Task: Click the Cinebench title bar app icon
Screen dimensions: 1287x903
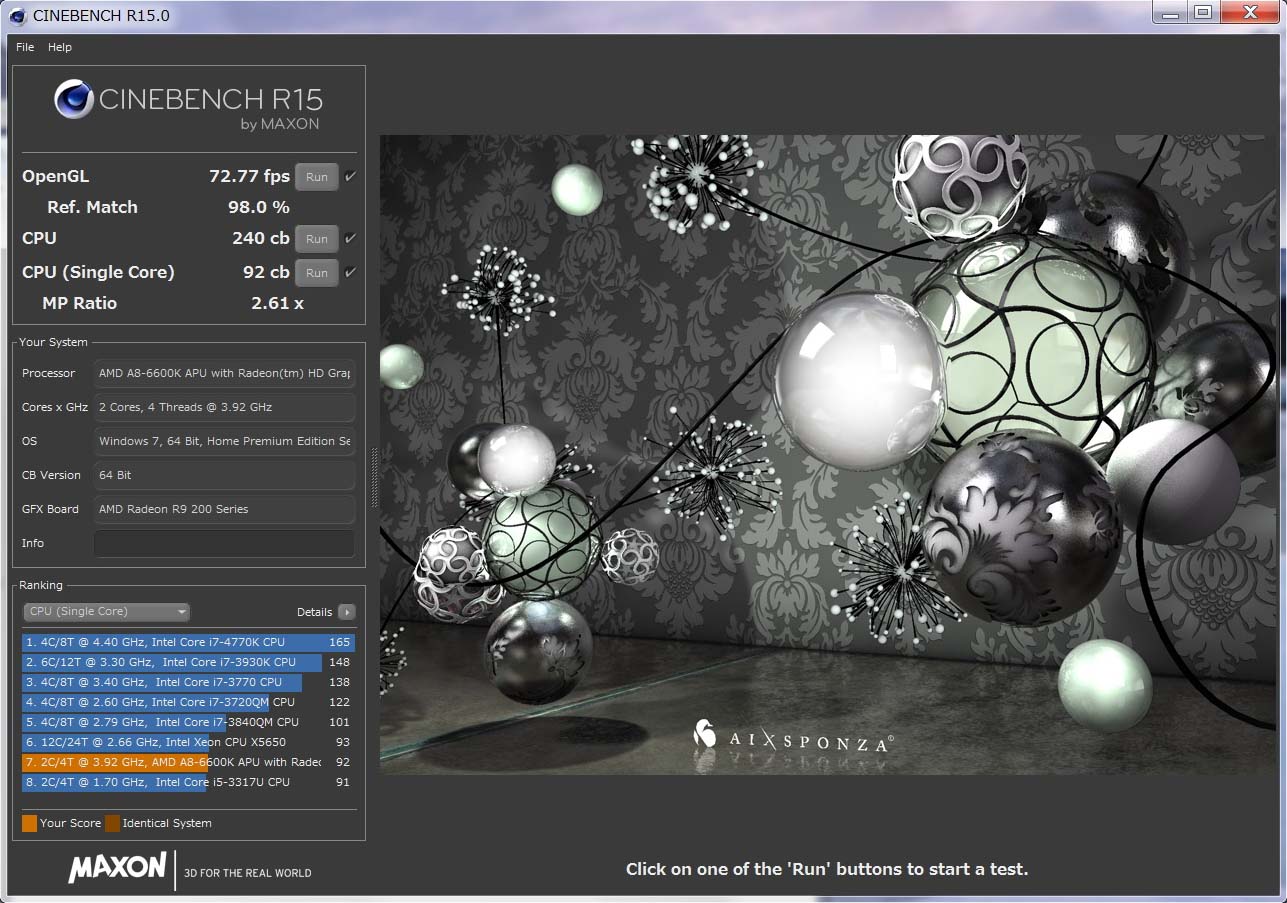Action: click(17, 15)
